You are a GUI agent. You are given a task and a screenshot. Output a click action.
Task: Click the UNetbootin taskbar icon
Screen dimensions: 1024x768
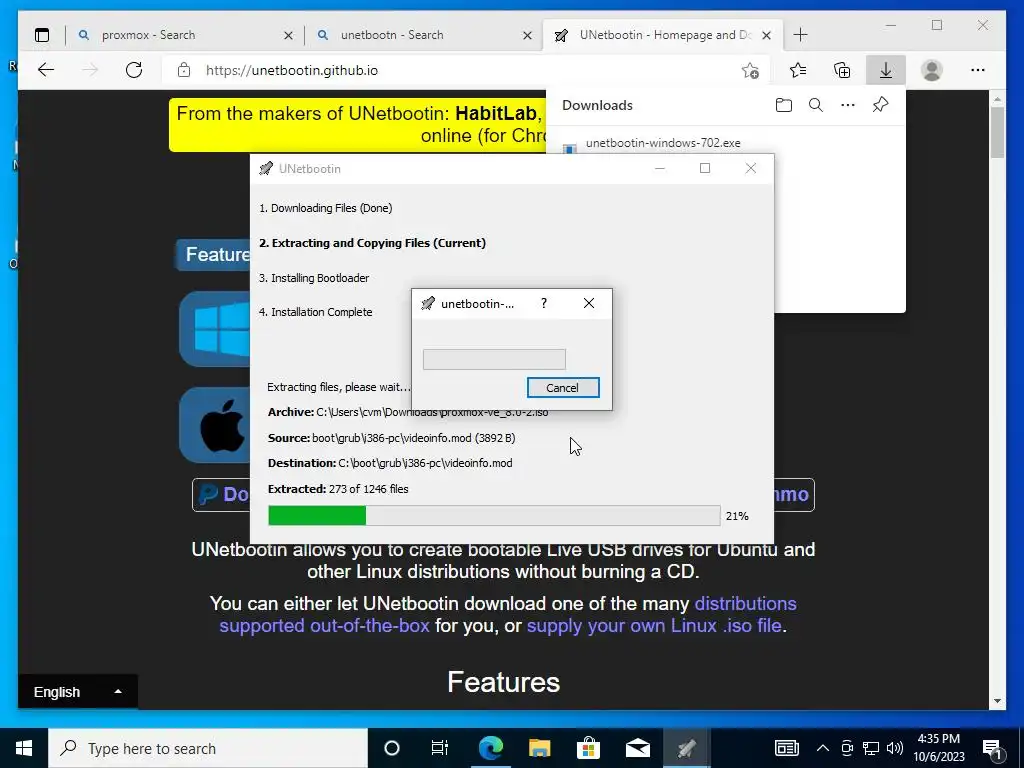(686, 748)
